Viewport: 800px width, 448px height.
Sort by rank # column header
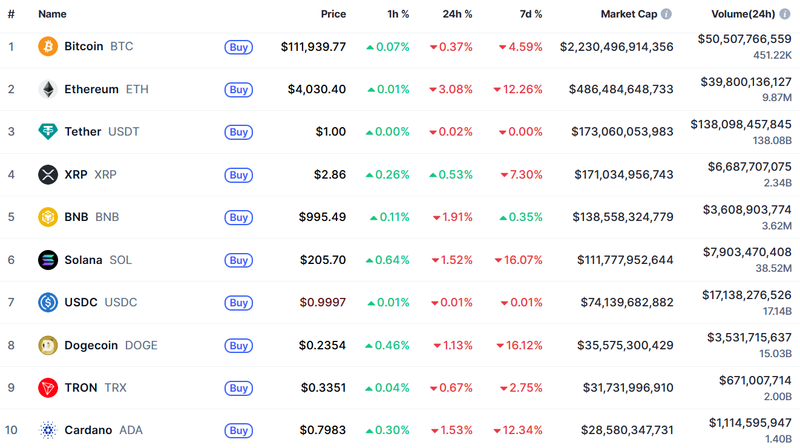pos(11,15)
